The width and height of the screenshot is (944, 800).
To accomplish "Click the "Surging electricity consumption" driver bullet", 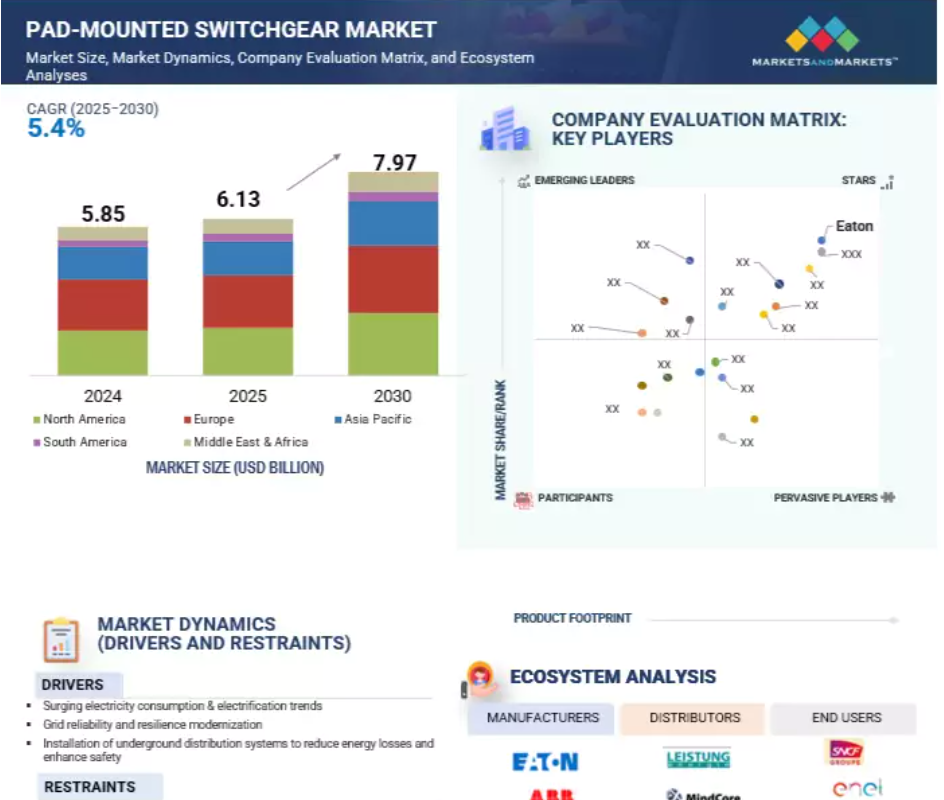I will coord(182,705).
